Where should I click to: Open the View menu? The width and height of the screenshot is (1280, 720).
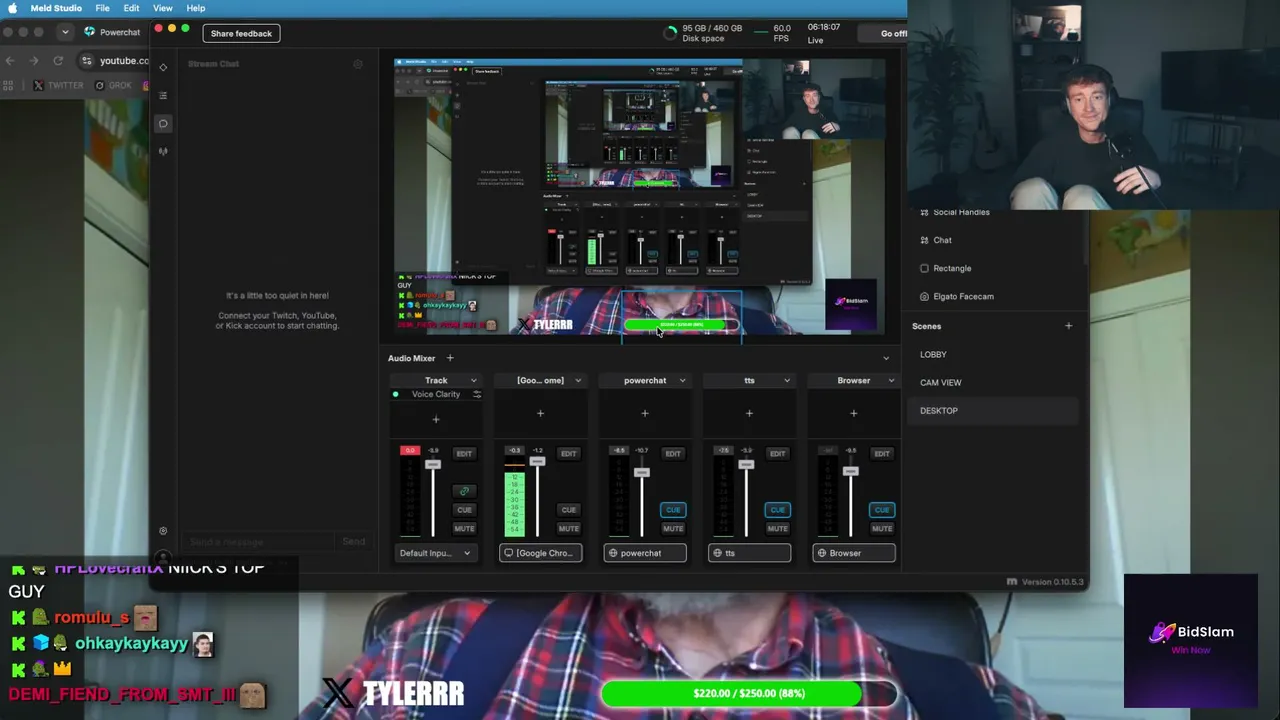[162, 8]
